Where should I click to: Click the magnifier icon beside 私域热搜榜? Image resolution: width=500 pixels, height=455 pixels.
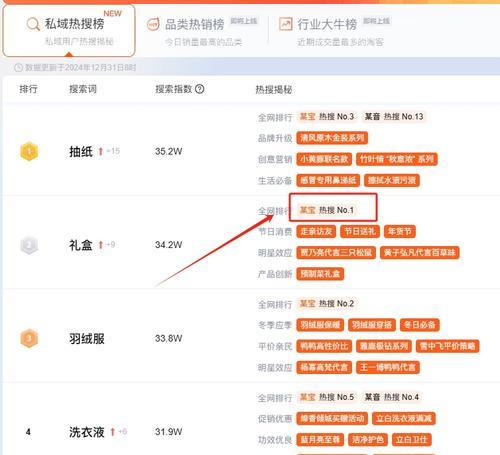[x=33, y=24]
